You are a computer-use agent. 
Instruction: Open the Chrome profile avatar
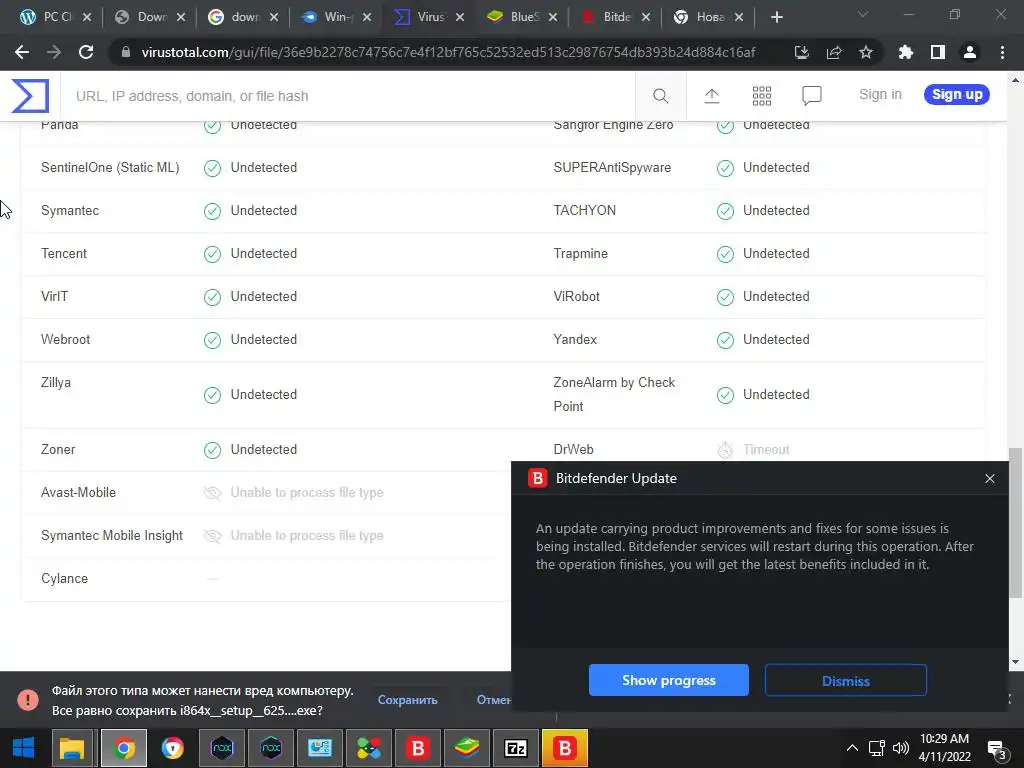[x=970, y=52]
